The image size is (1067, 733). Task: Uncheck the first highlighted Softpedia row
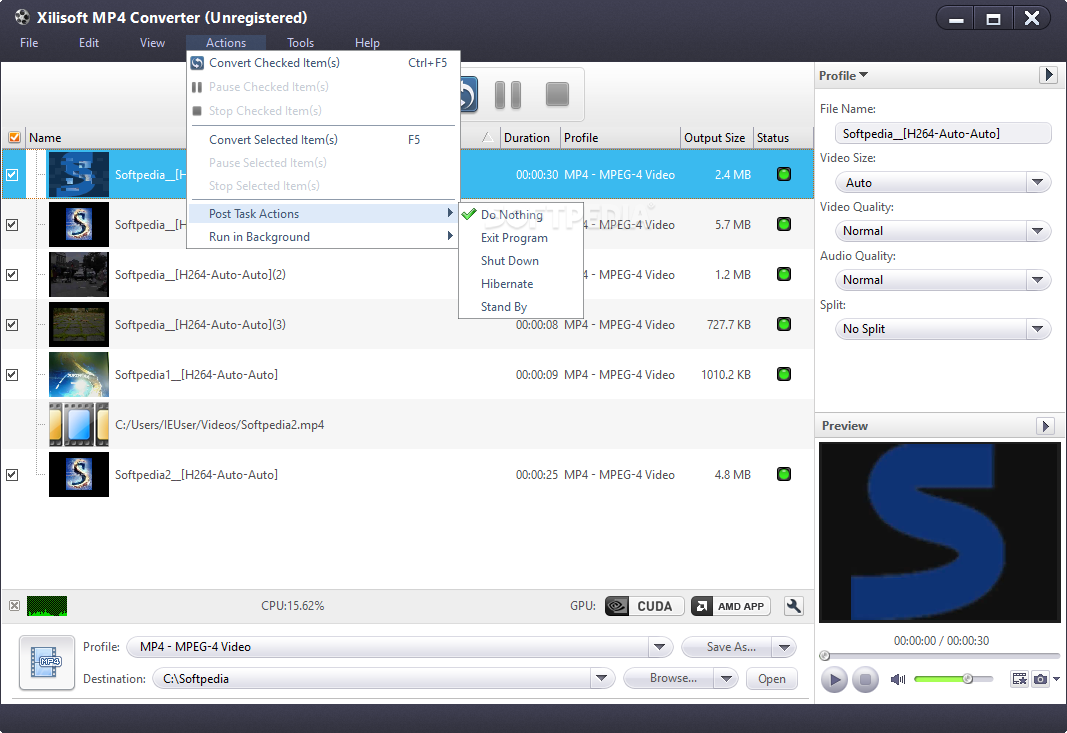click(12, 175)
